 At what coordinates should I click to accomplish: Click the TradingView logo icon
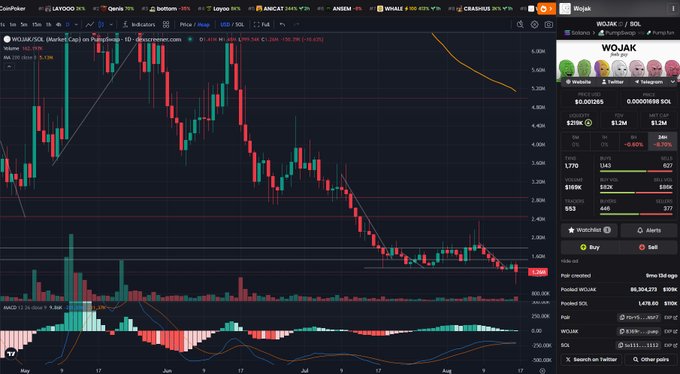(x=11, y=353)
